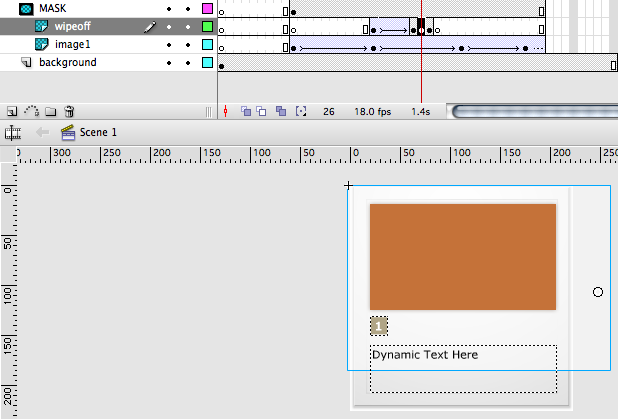Click the last keyframe dot on image1 layer

(525, 48)
